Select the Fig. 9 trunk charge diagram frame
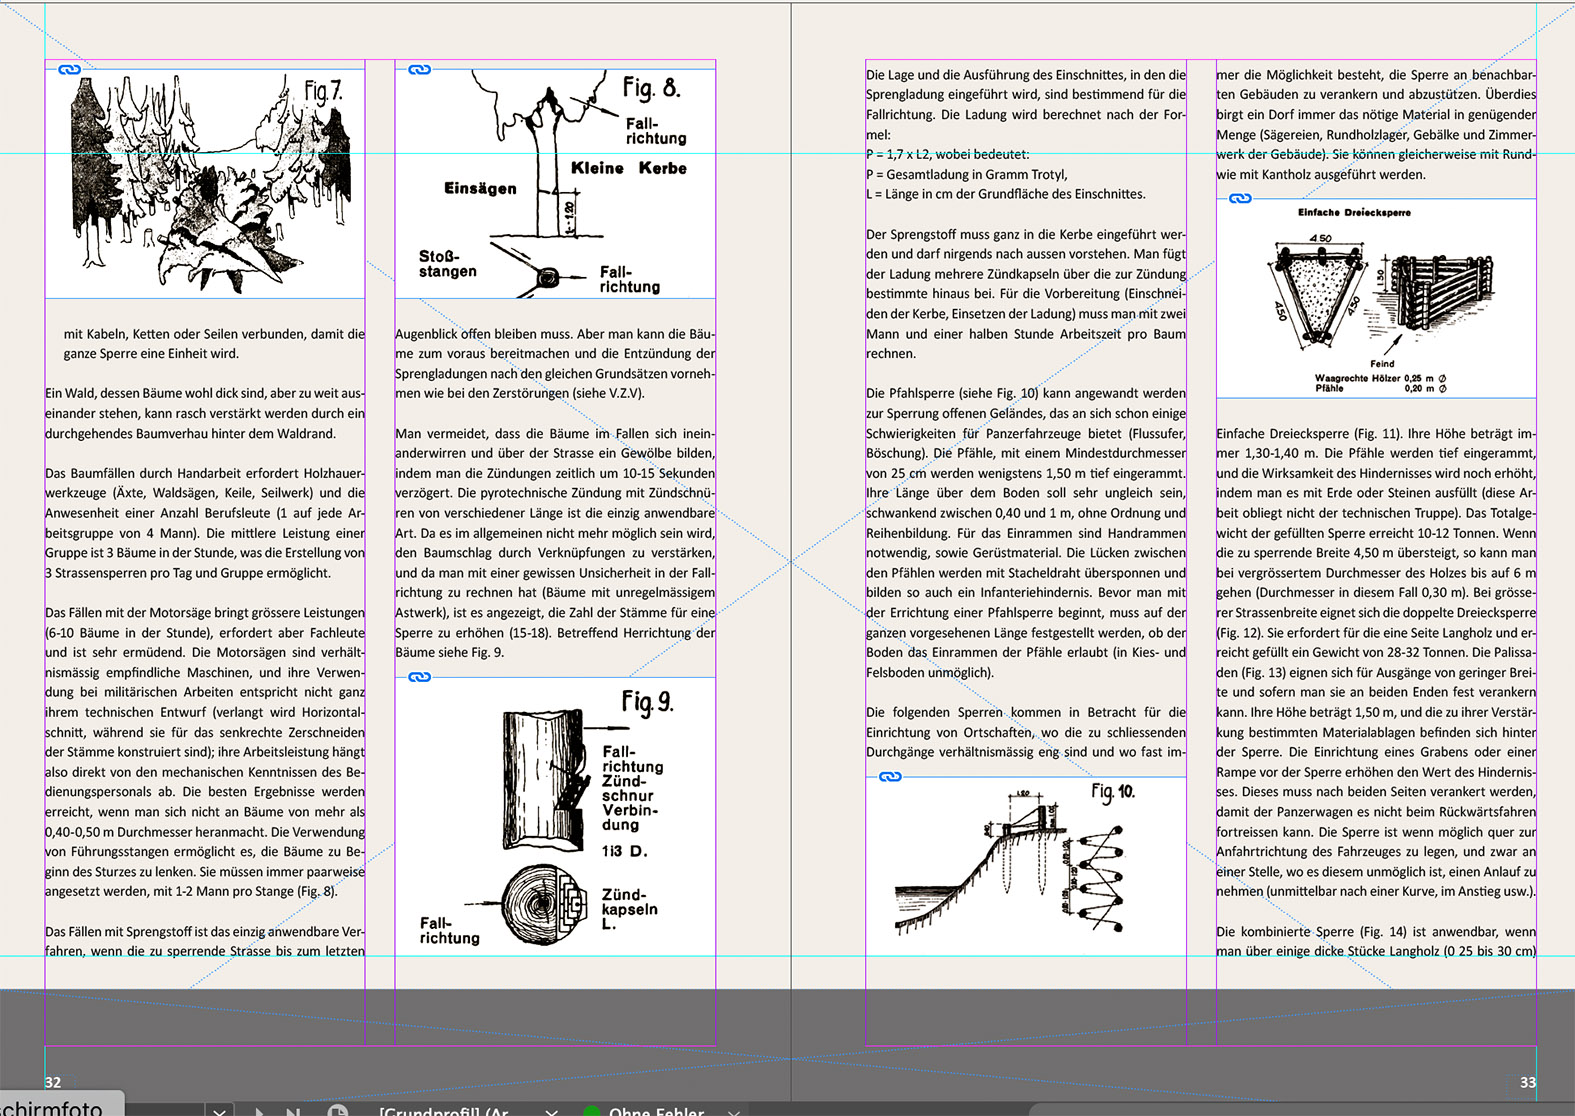The width and height of the screenshot is (1575, 1116). [x=555, y=816]
